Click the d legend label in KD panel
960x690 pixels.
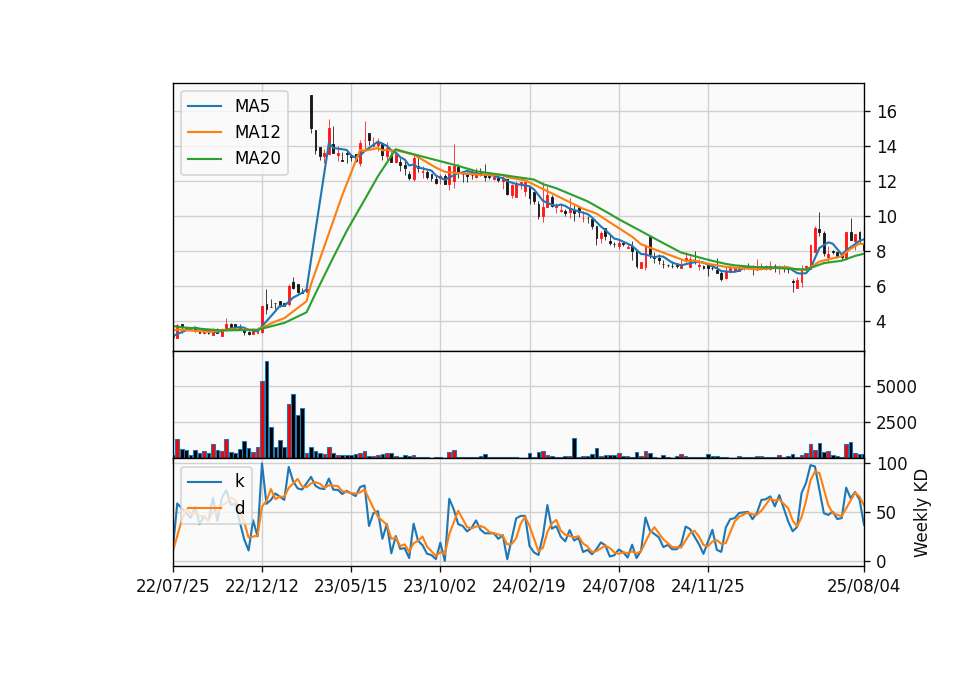(239, 508)
